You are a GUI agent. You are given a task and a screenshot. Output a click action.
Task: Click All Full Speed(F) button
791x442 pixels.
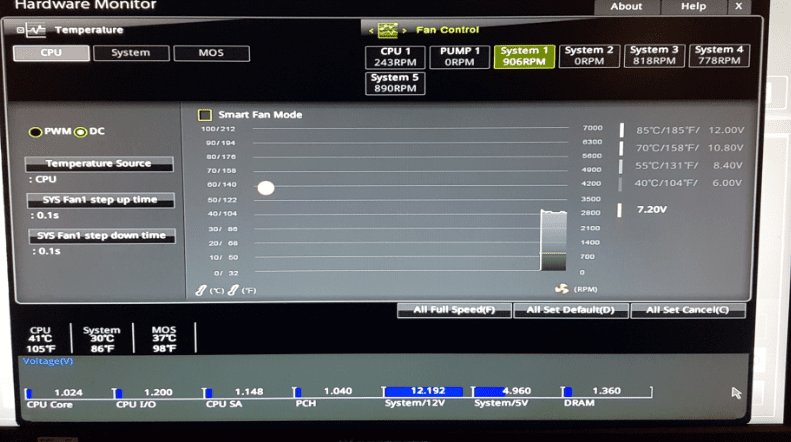click(x=455, y=310)
